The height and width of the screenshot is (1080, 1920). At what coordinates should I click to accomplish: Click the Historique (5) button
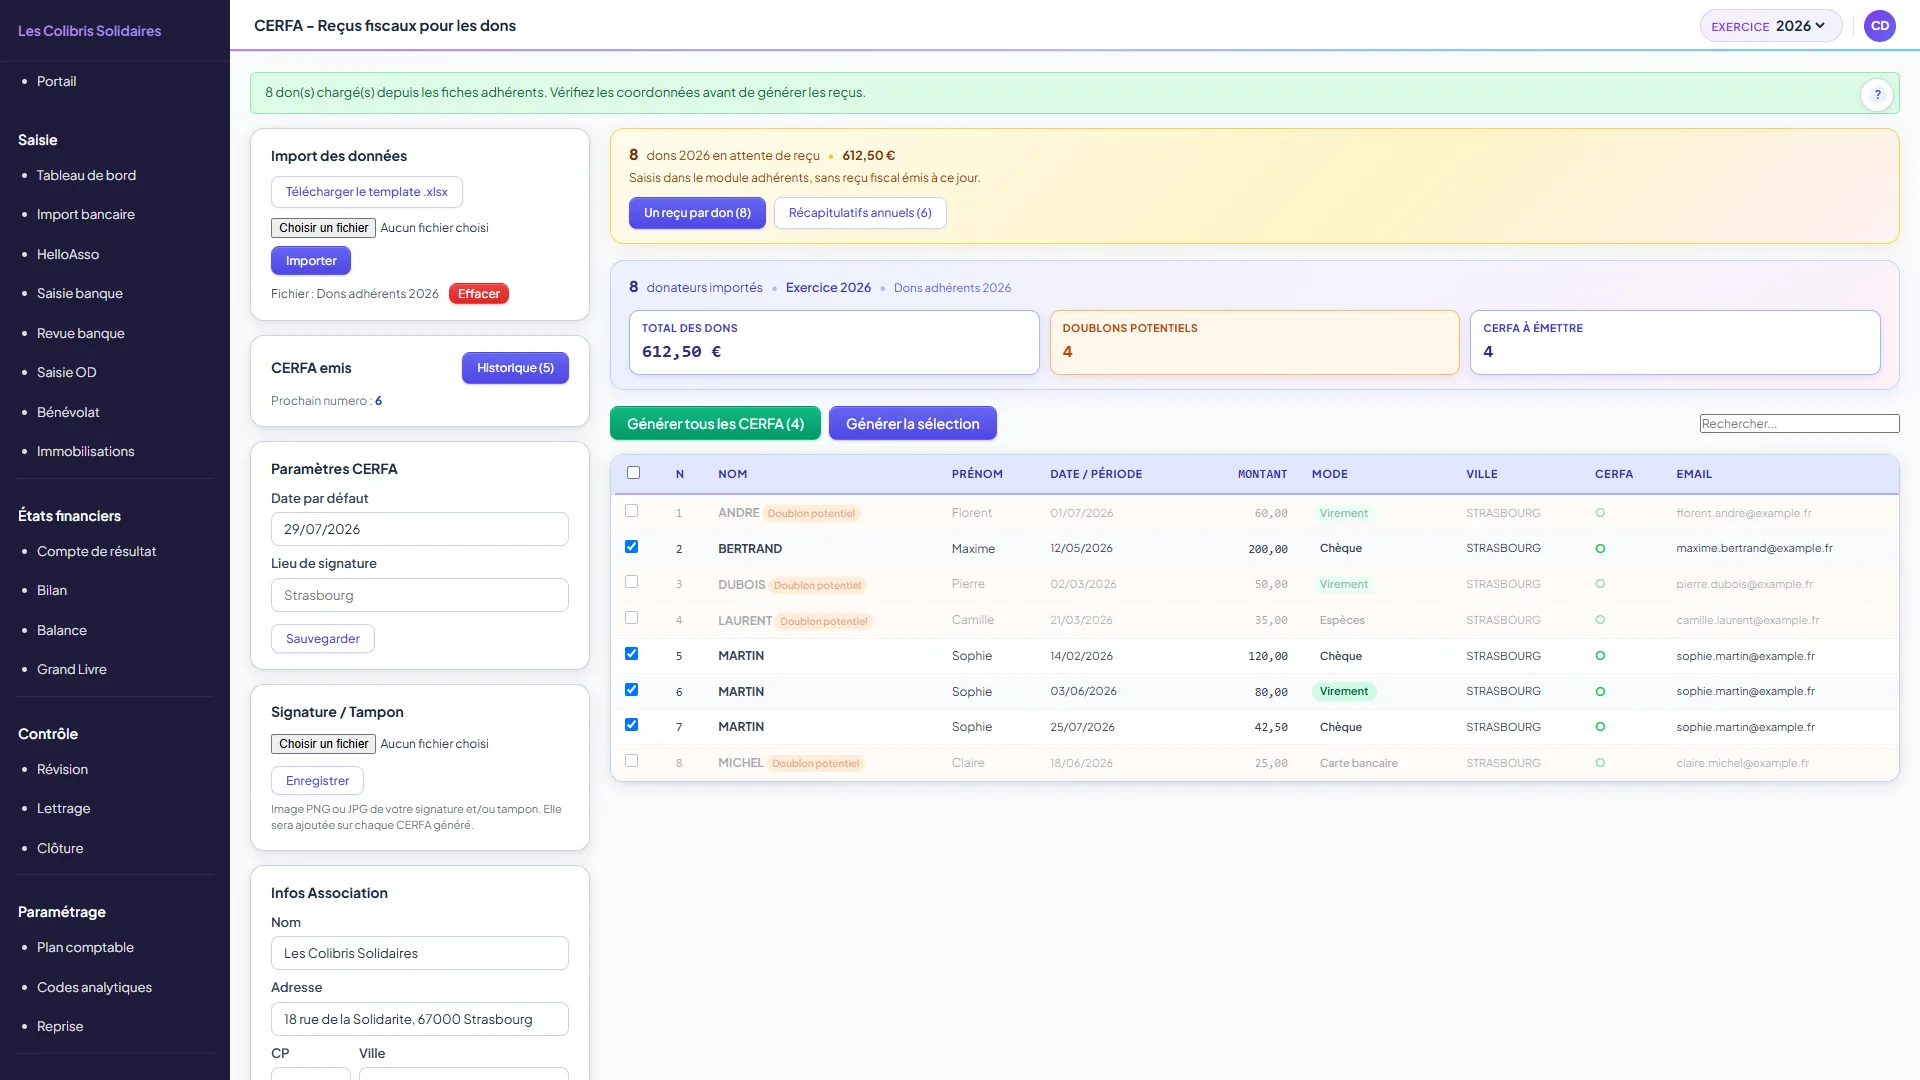tap(515, 368)
